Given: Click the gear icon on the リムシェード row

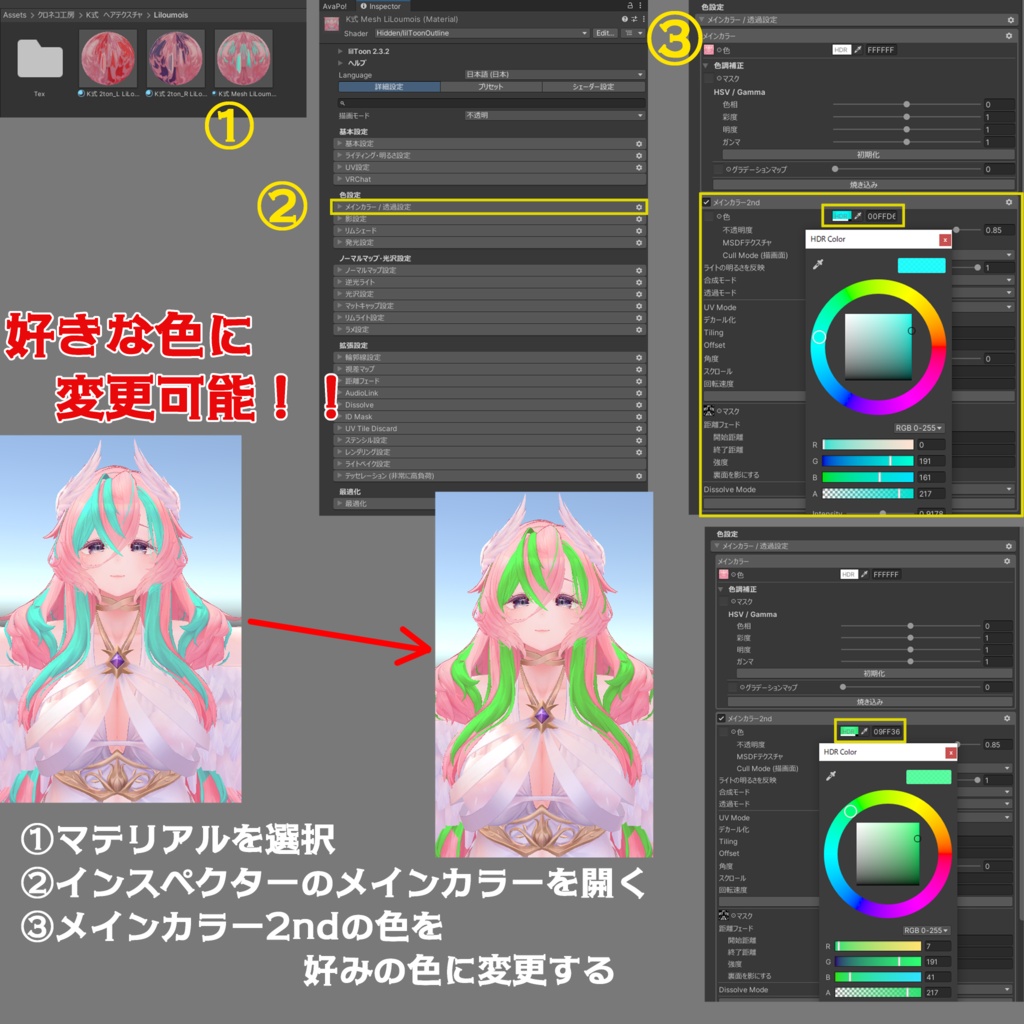Looking at the screenshot, I should tap(639, 231).
